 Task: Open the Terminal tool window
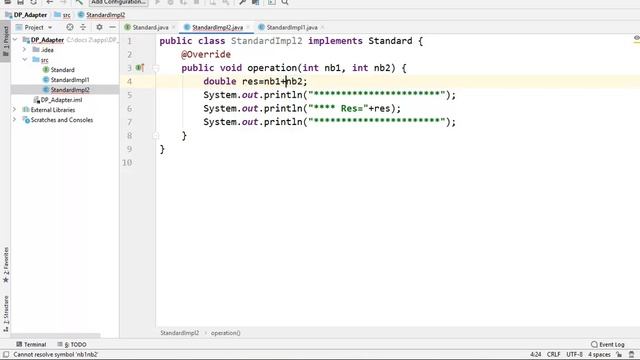click(x=31, y=344)
